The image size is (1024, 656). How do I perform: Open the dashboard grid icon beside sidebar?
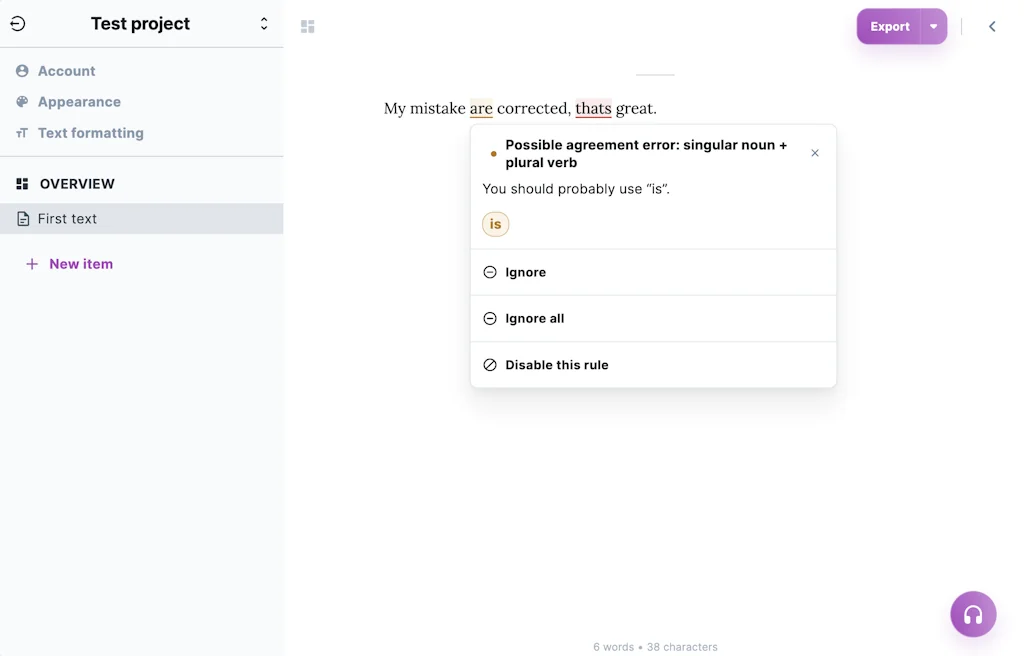pyautogui.click(x=307, y=26)
